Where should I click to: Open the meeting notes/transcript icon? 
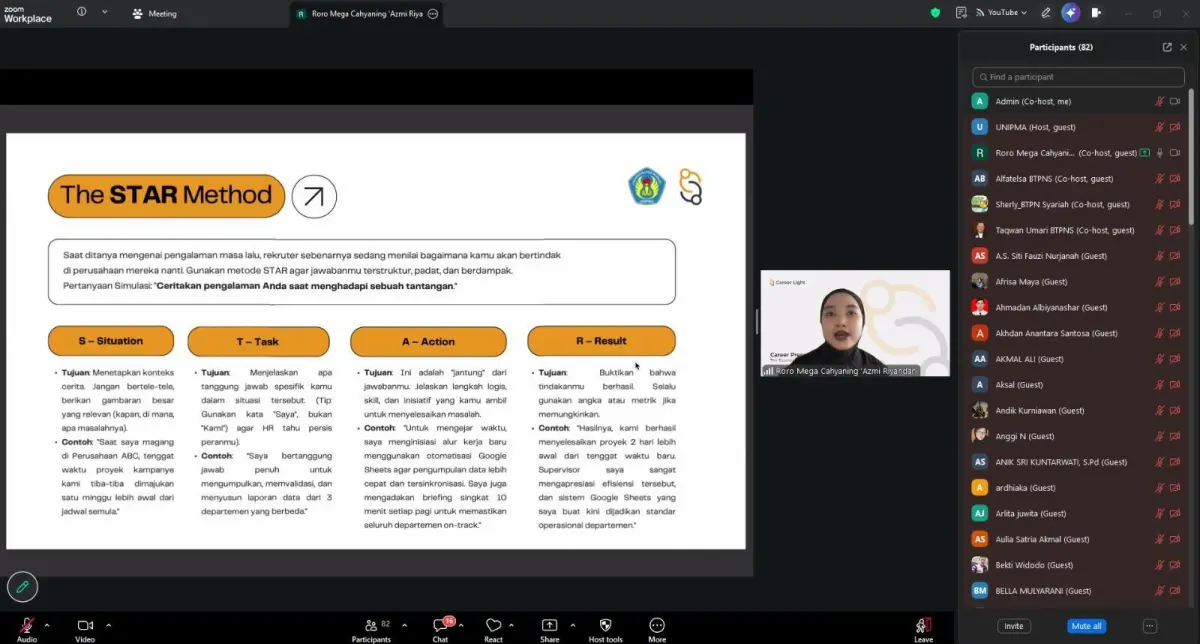[961, 13]
